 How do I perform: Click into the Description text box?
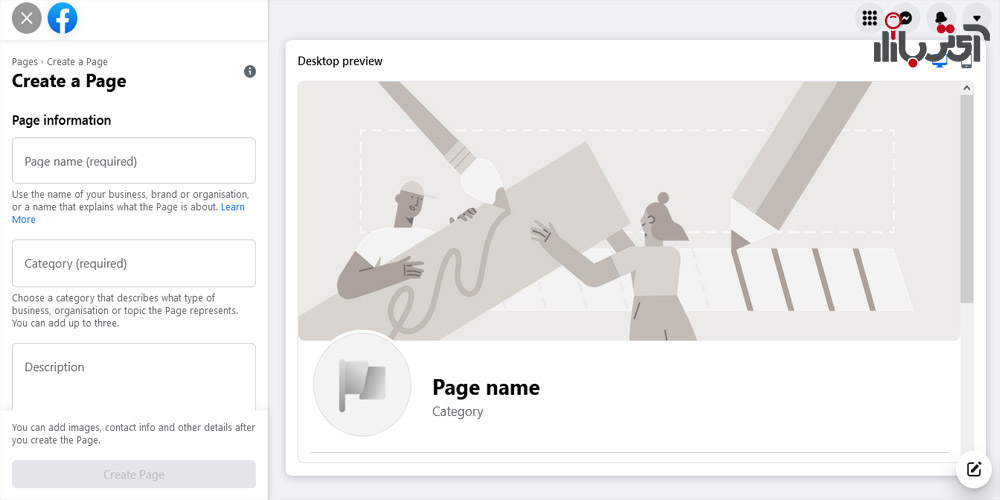[134, 377]
